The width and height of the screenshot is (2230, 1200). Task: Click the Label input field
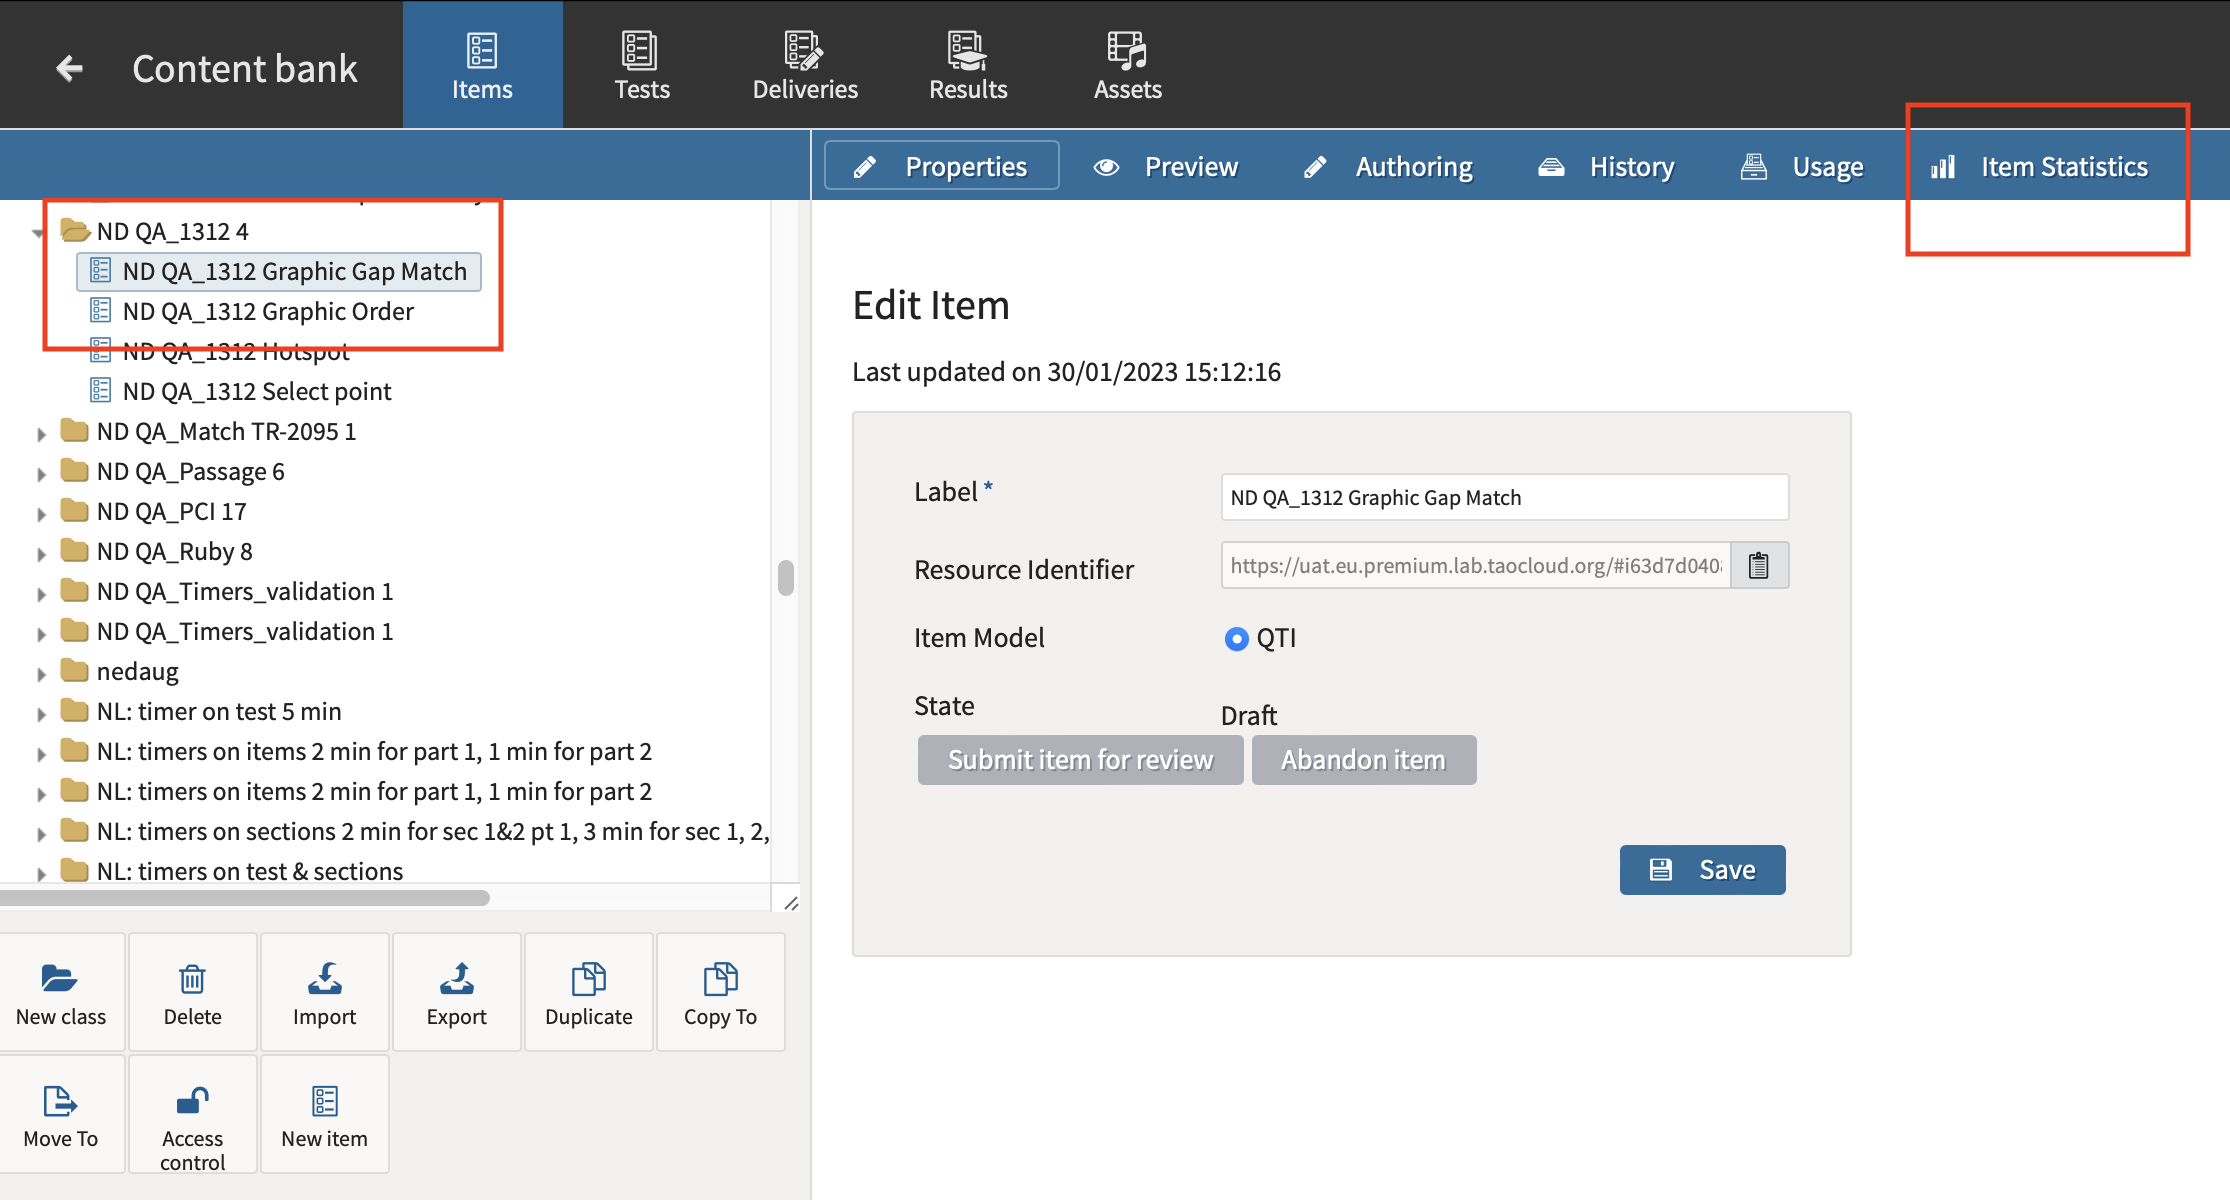[x=1504, y=497]
